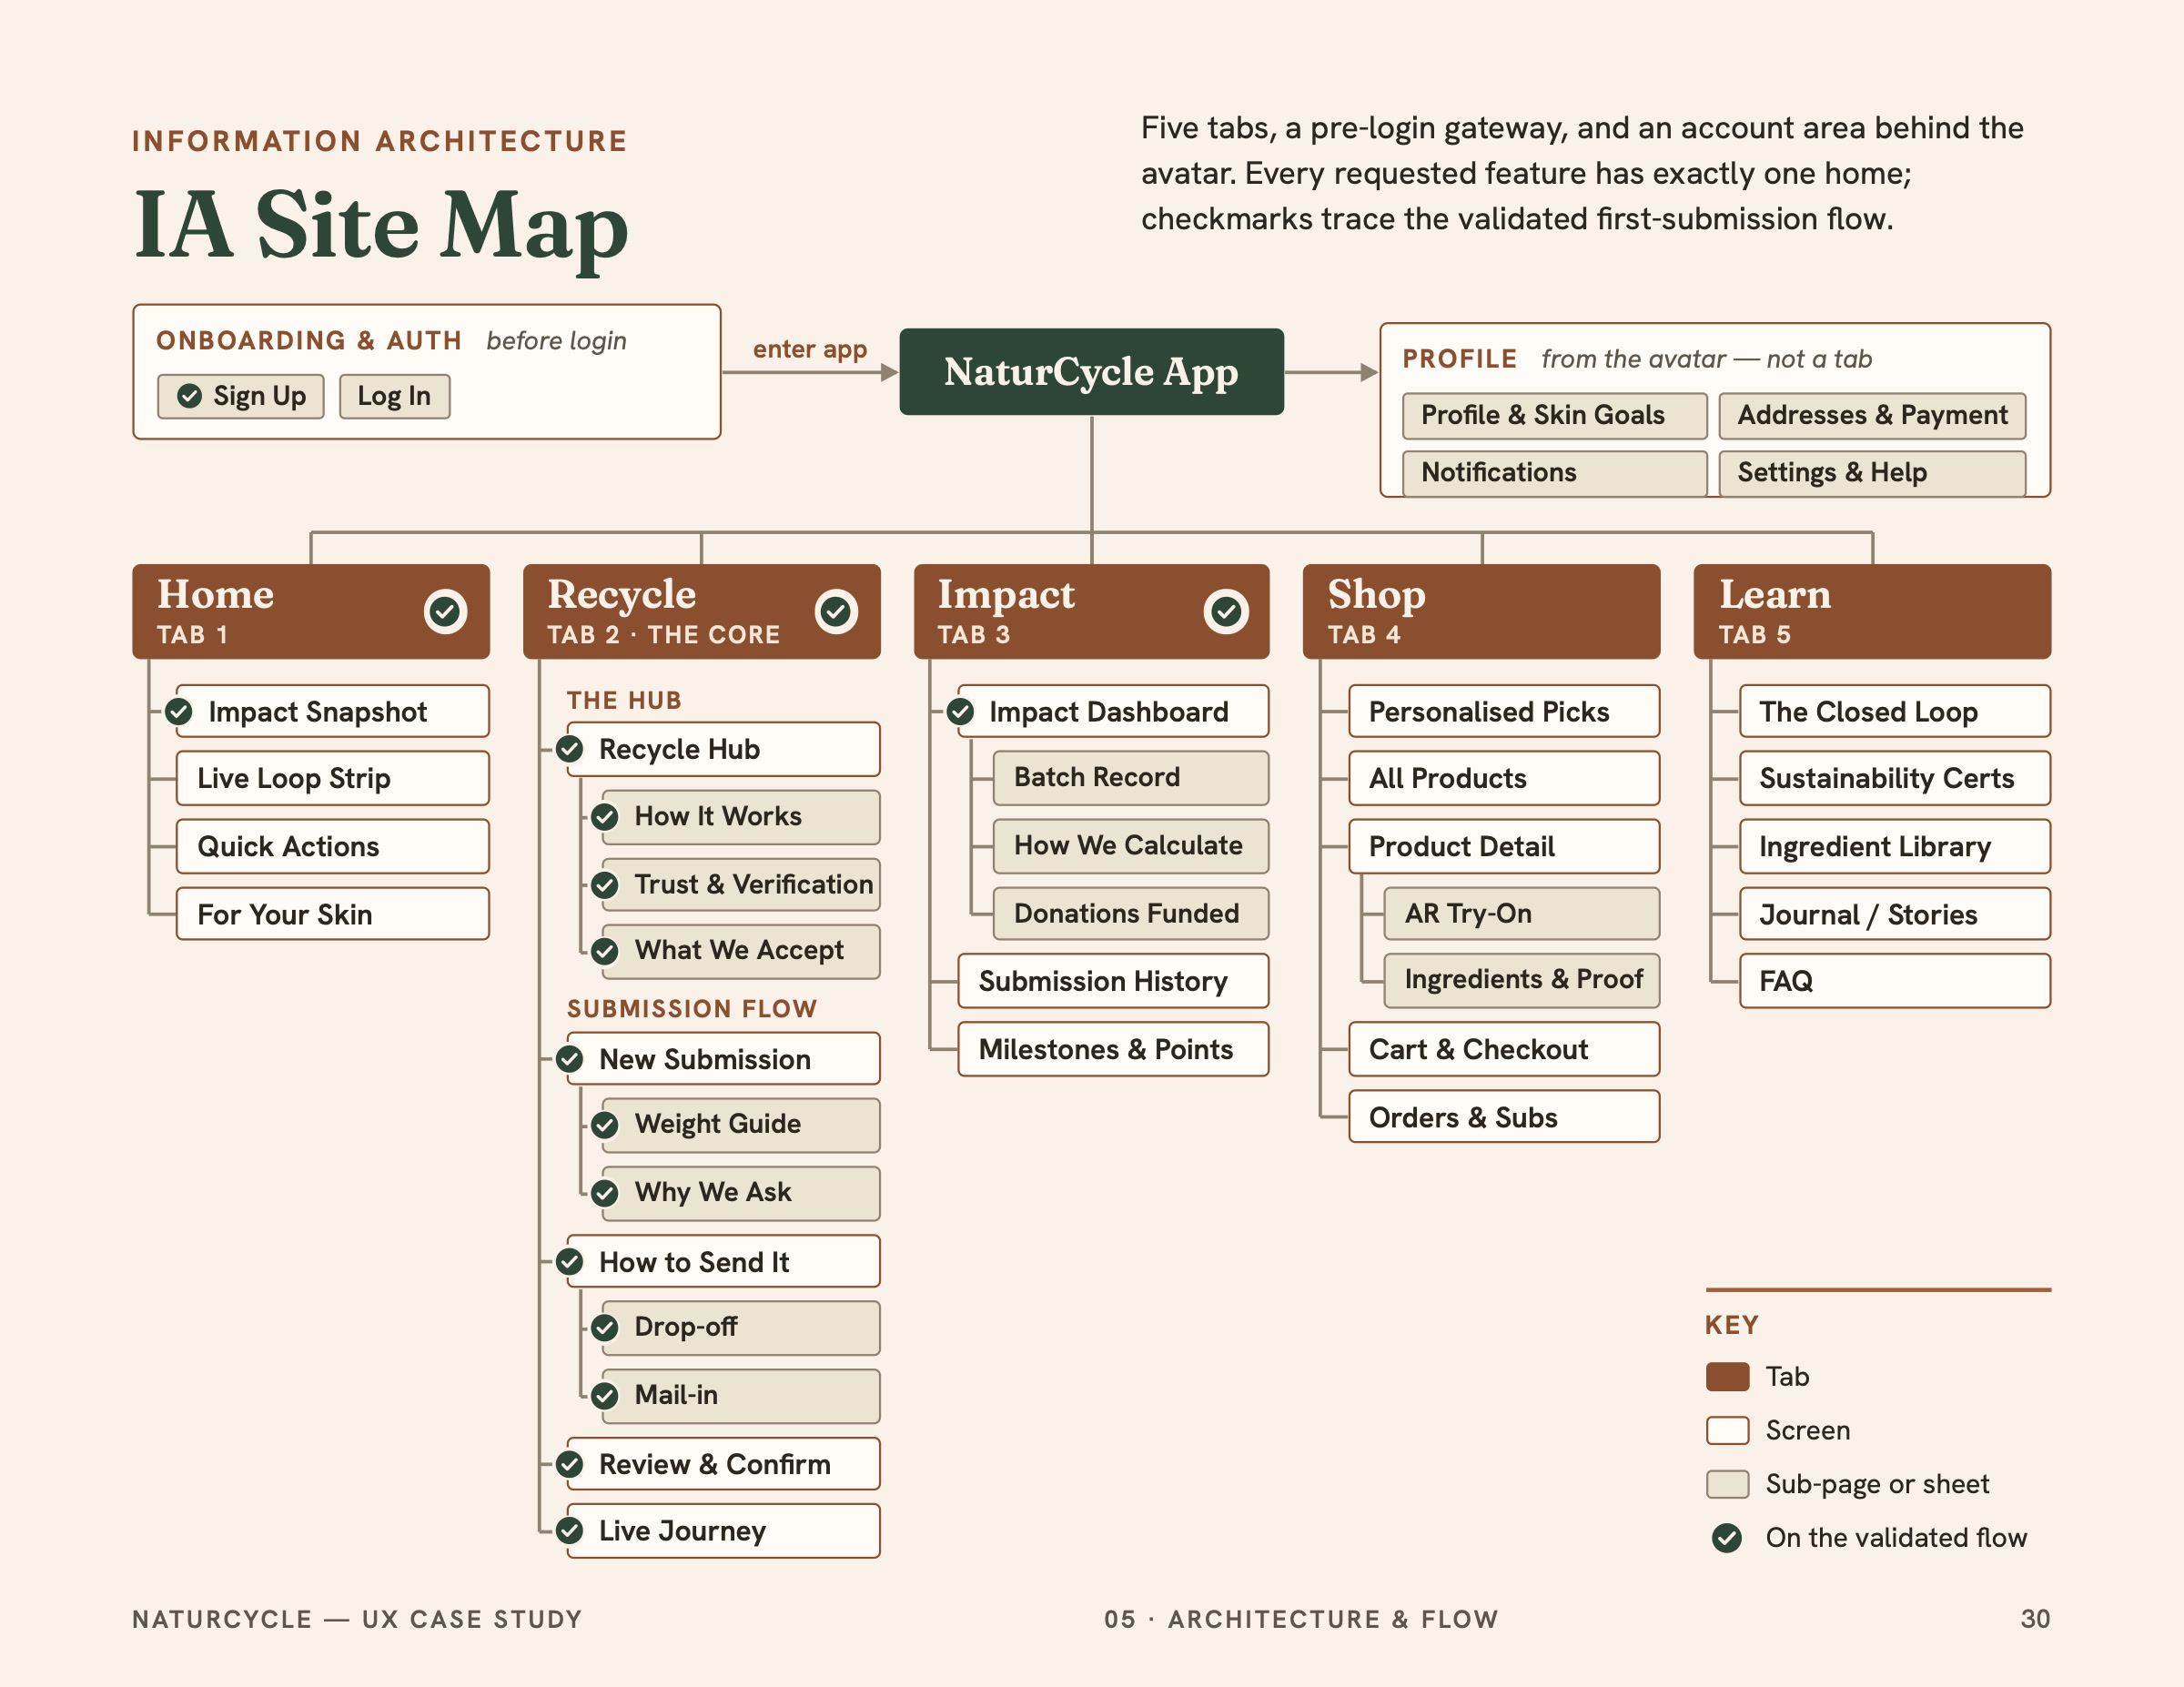
Task: Click the checkmark next to Recycle Hub
Action: (570, 748)
